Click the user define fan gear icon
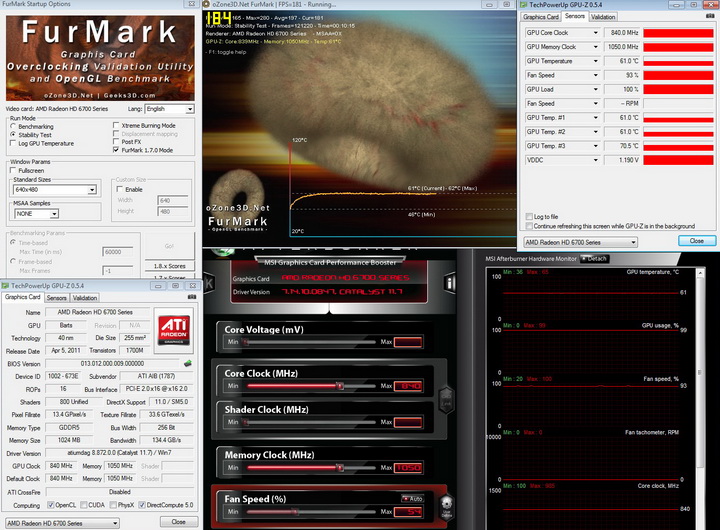Image resolution: width=720 pixels, height=530 pixels. click(x=446, y=506)
